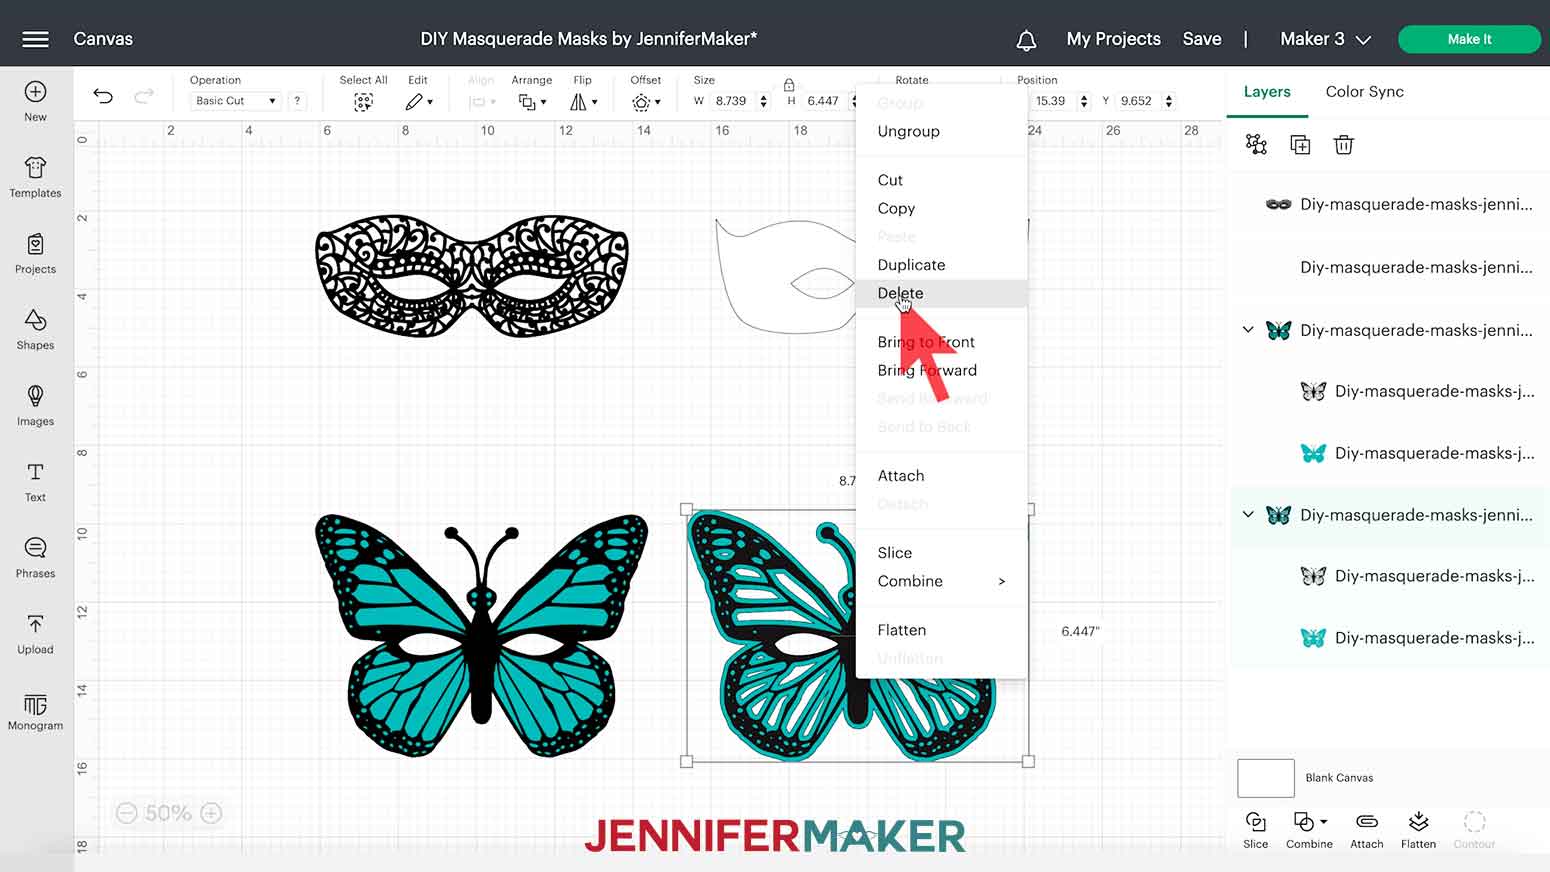Collapse the selected butterfly layer group
1550x872 pixels.
1248,514
